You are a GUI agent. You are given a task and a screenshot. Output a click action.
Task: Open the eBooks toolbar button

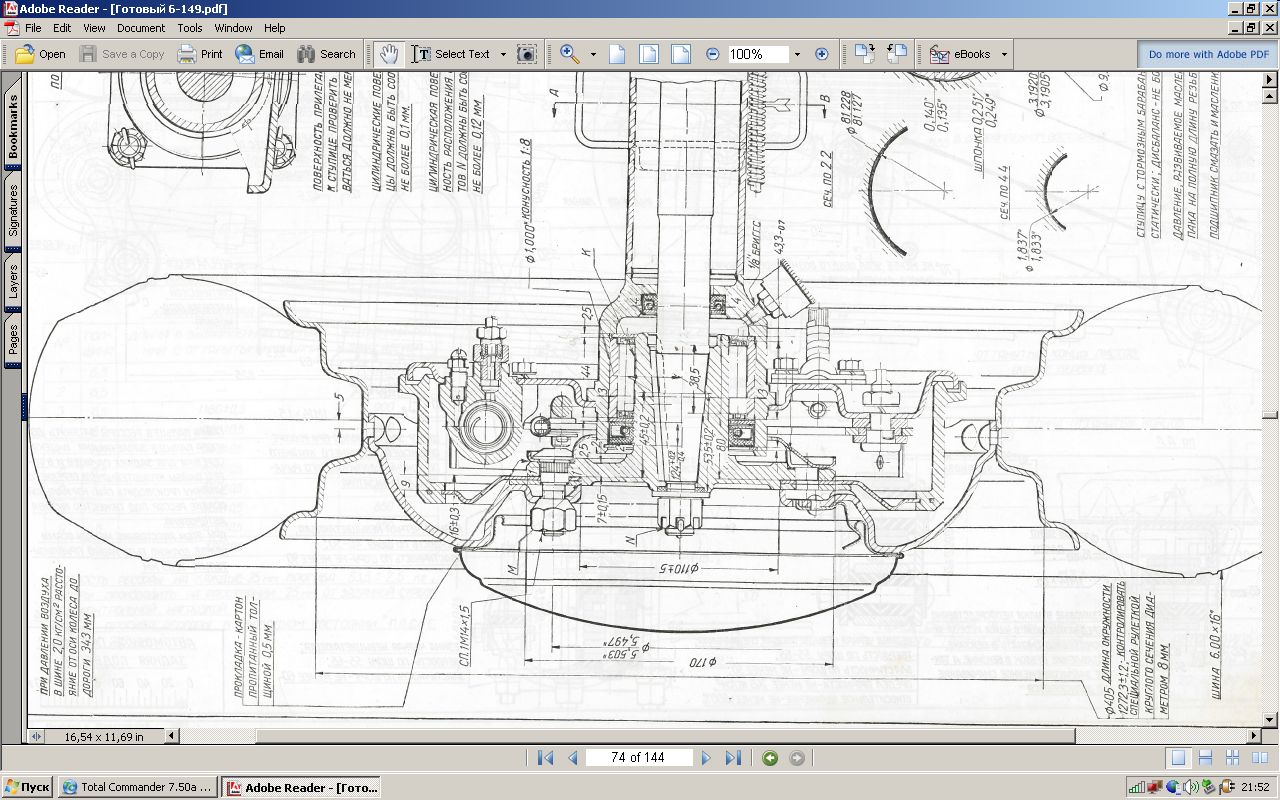[960, 54]
